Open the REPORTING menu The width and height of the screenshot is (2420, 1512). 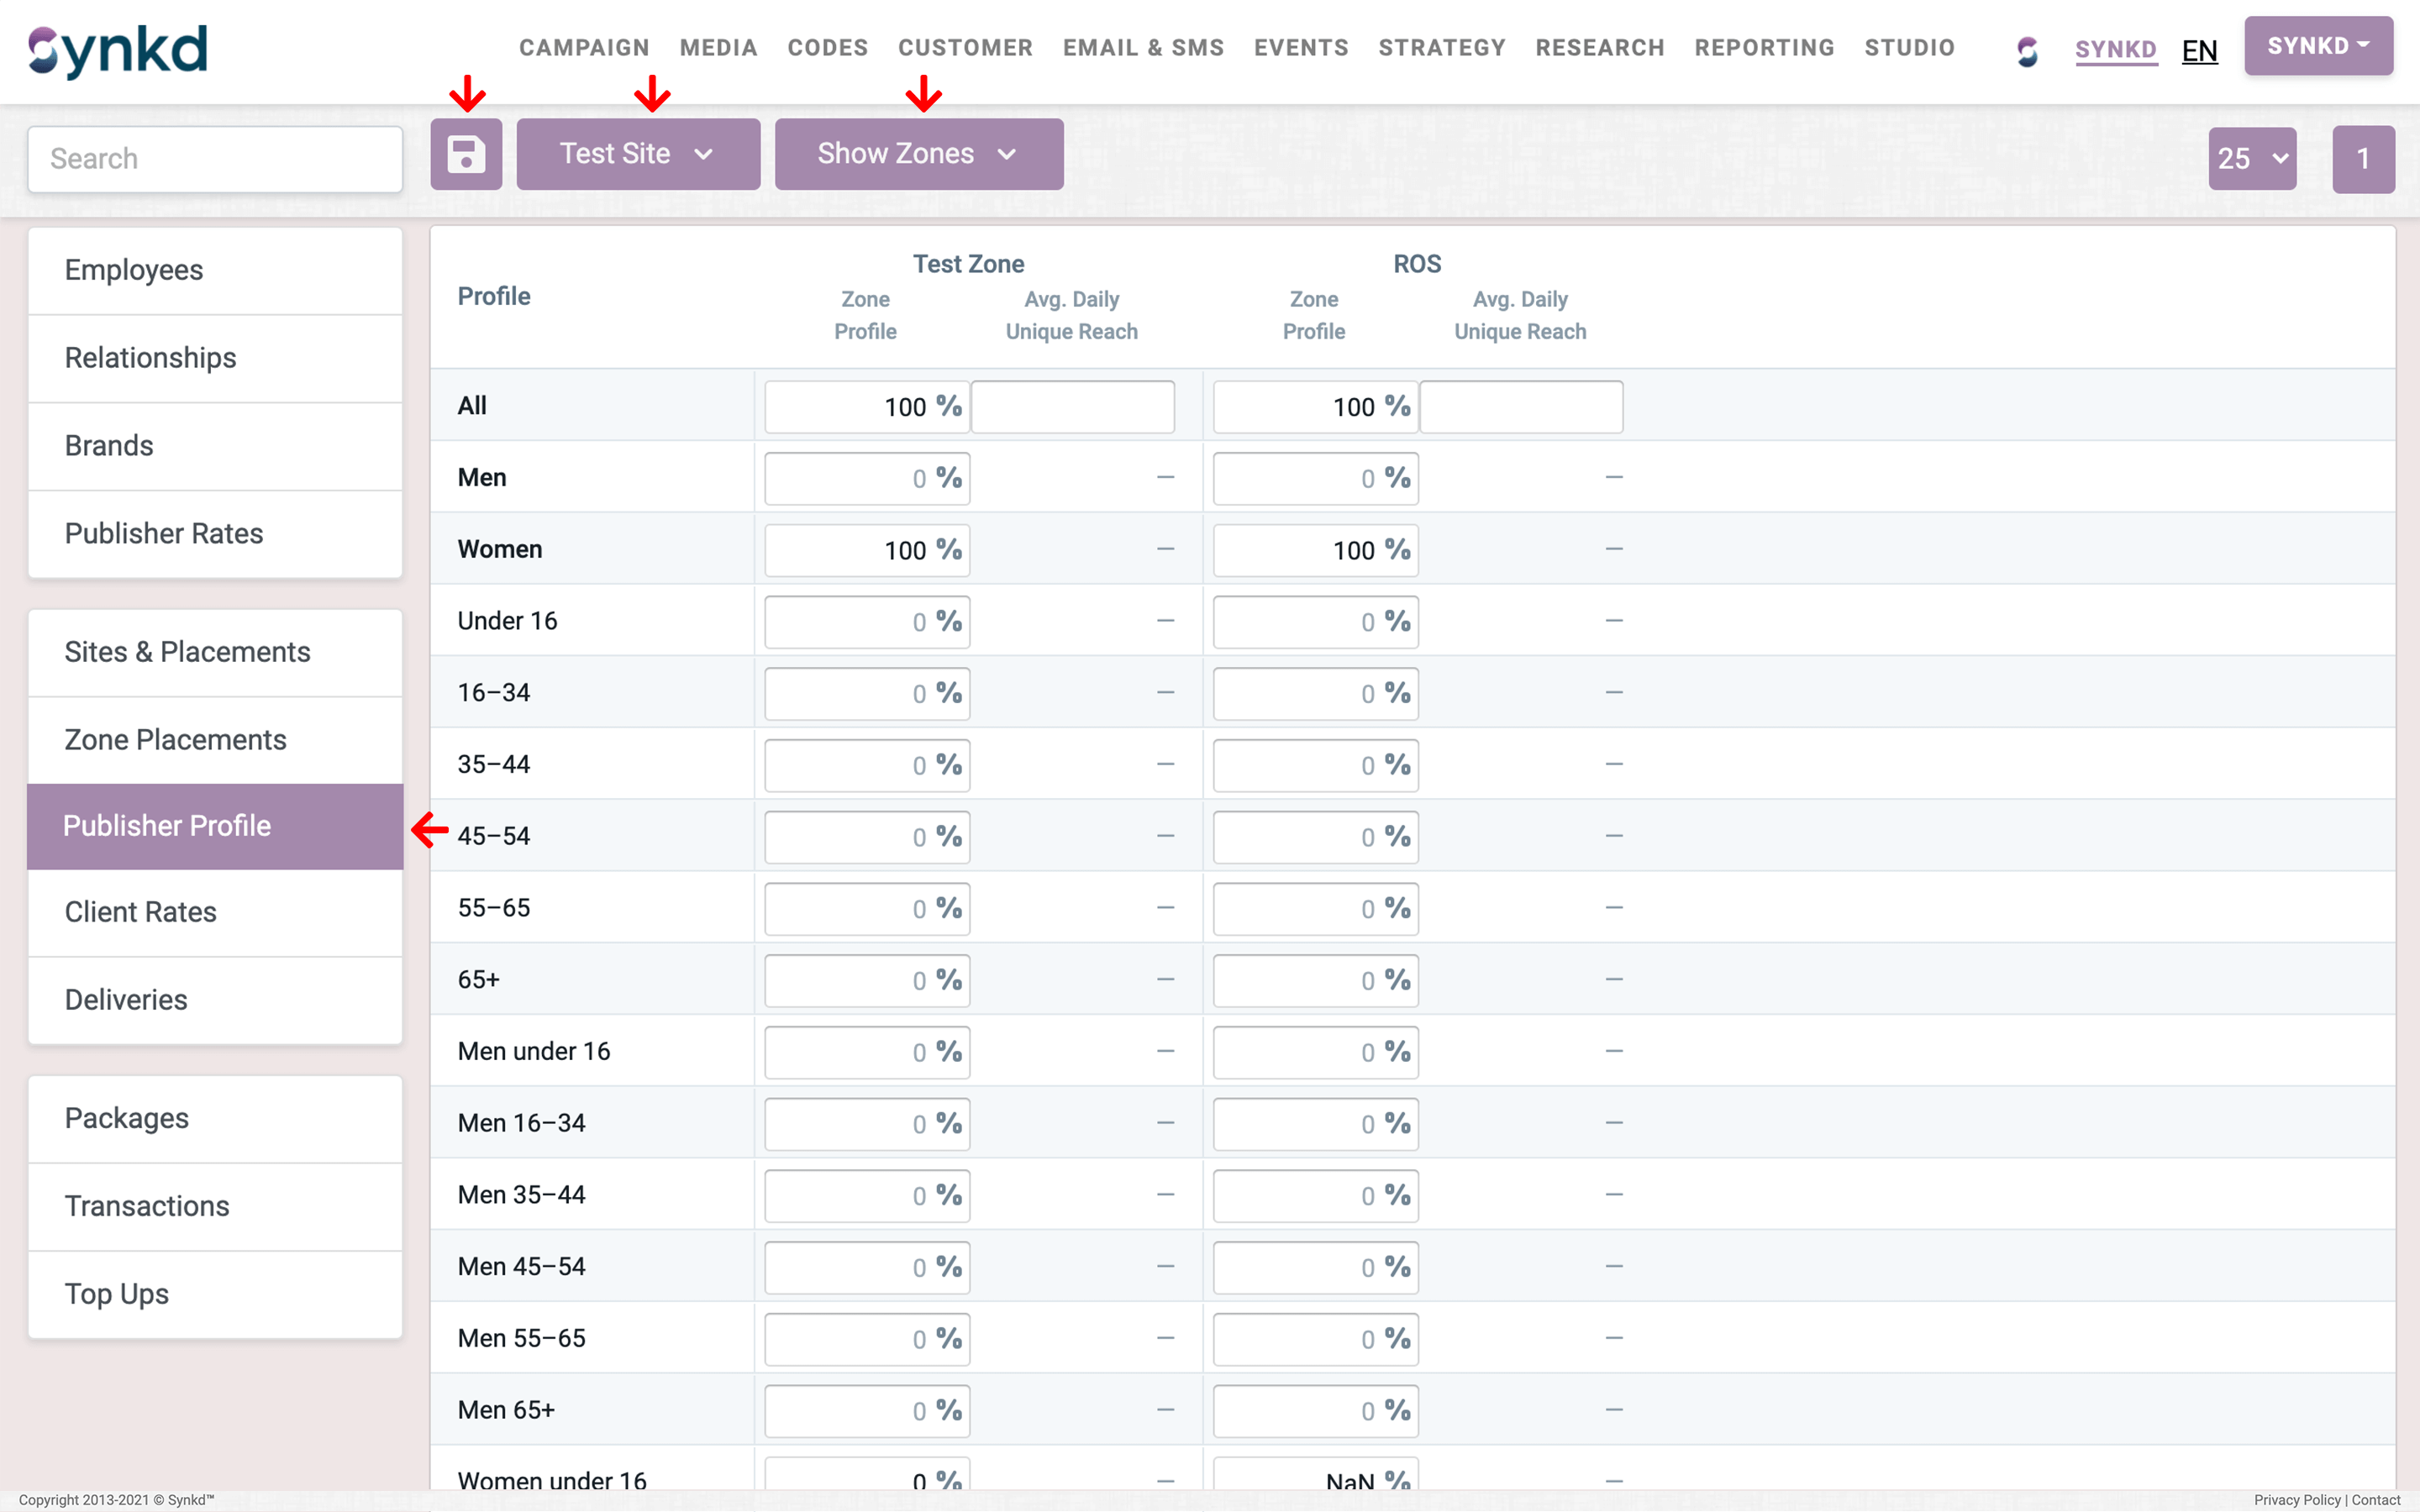click(x=1764, y=48)
